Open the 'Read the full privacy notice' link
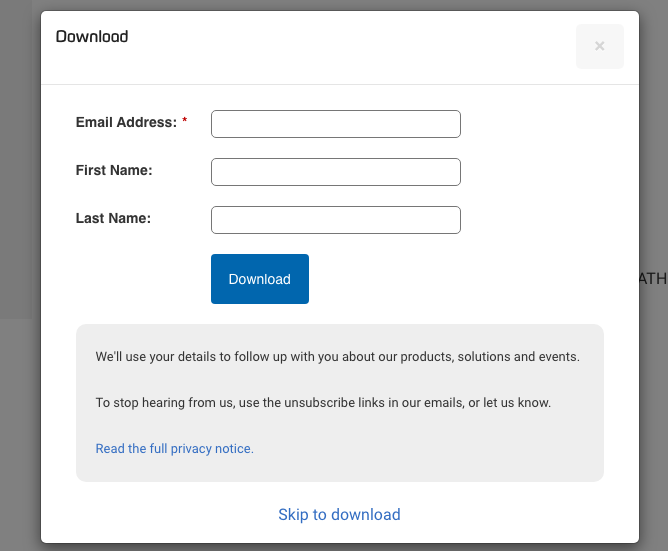This screenshot has width=668, height=551. 174,449
